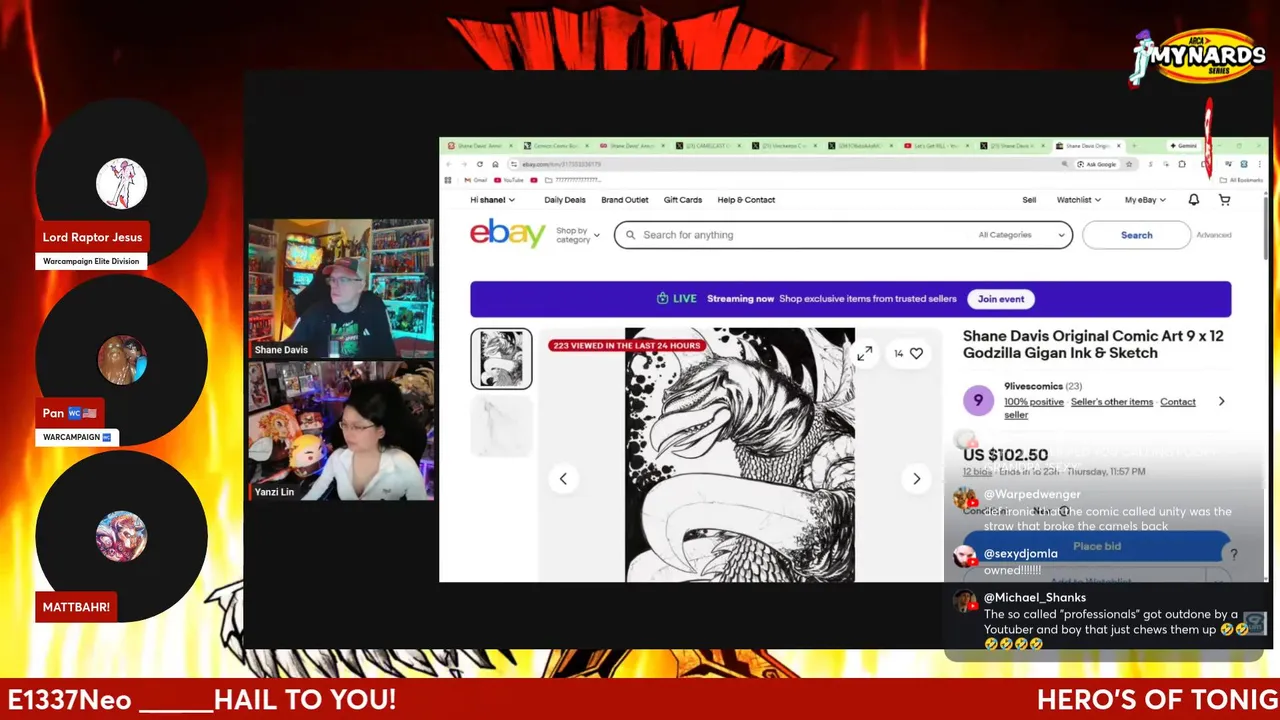Click the Join event button
Image resolution: width=1280 pixels, height=720 pixels.
pos(1001,299)
